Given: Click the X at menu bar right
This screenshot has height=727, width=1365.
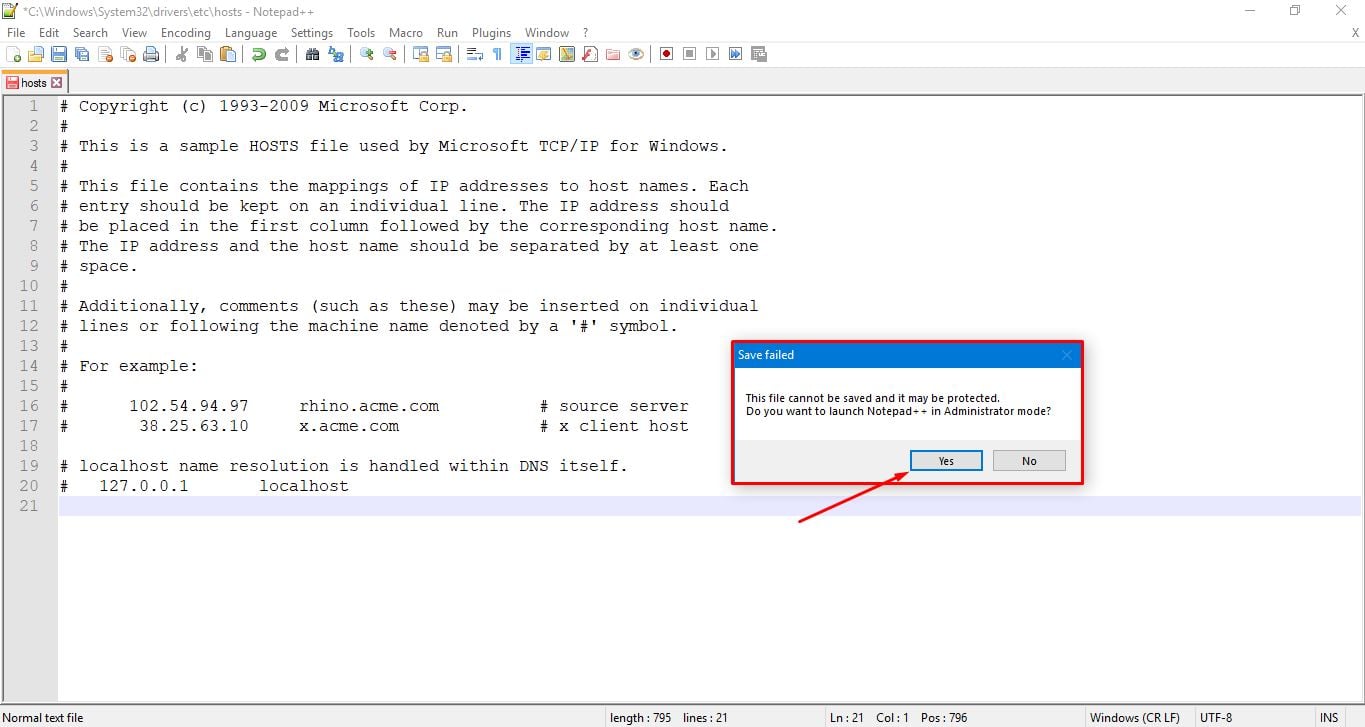Looking at the screenshot, I should [x=1355, y=33].
